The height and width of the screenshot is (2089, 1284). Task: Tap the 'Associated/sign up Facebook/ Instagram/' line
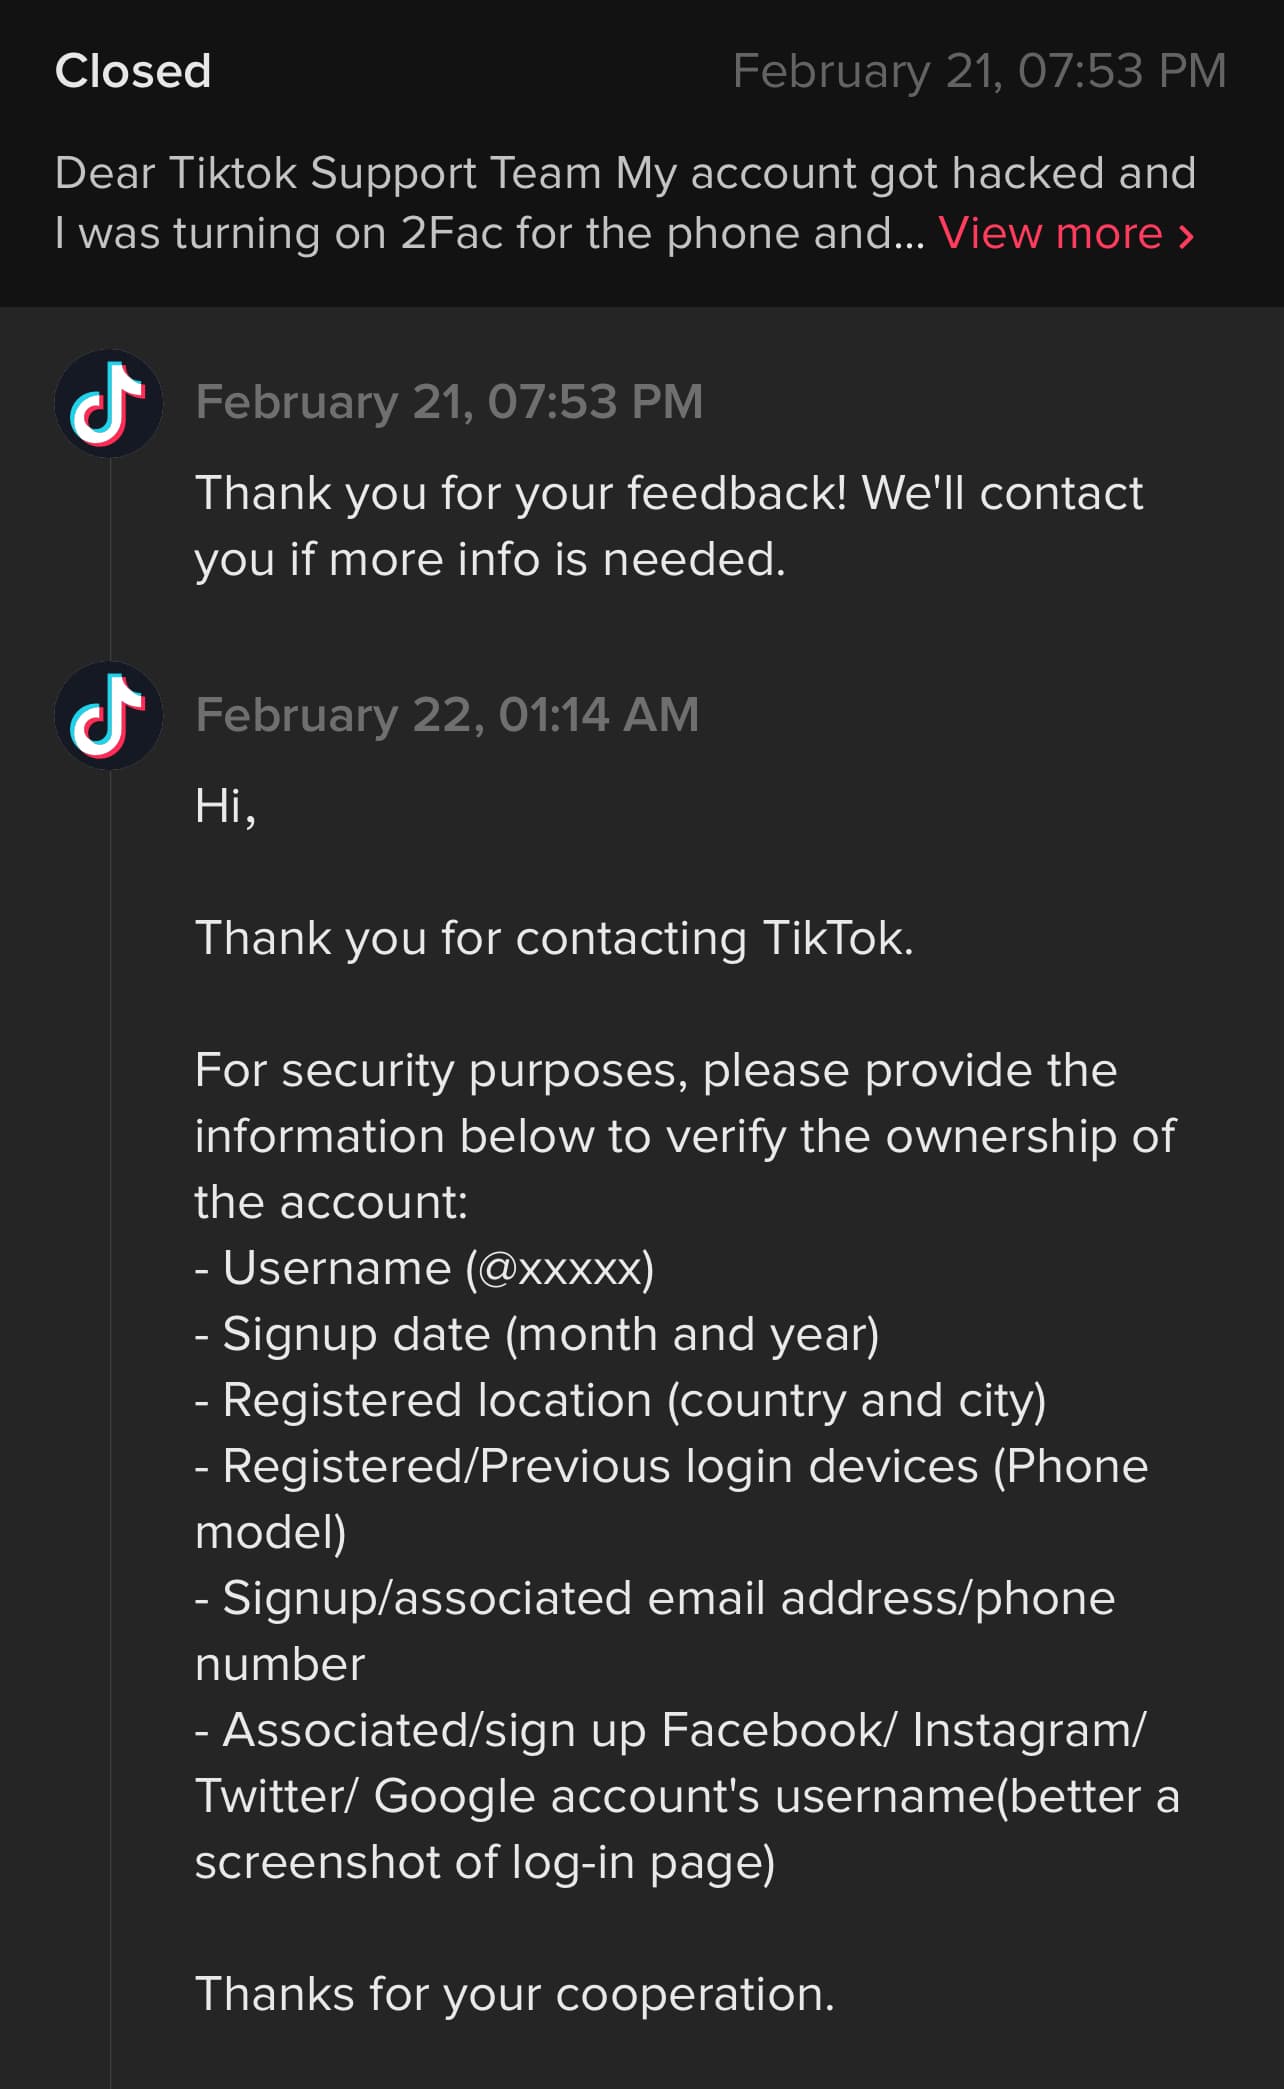(671, 1730)
